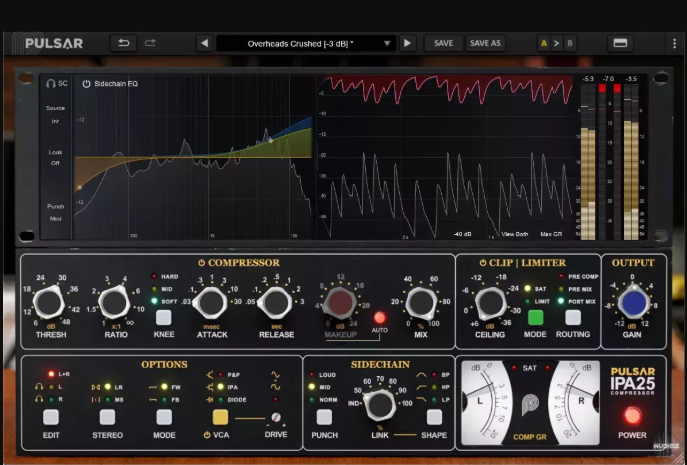Select the B state slot
Screen dimensions: 687x465
(x=570, y=43)
